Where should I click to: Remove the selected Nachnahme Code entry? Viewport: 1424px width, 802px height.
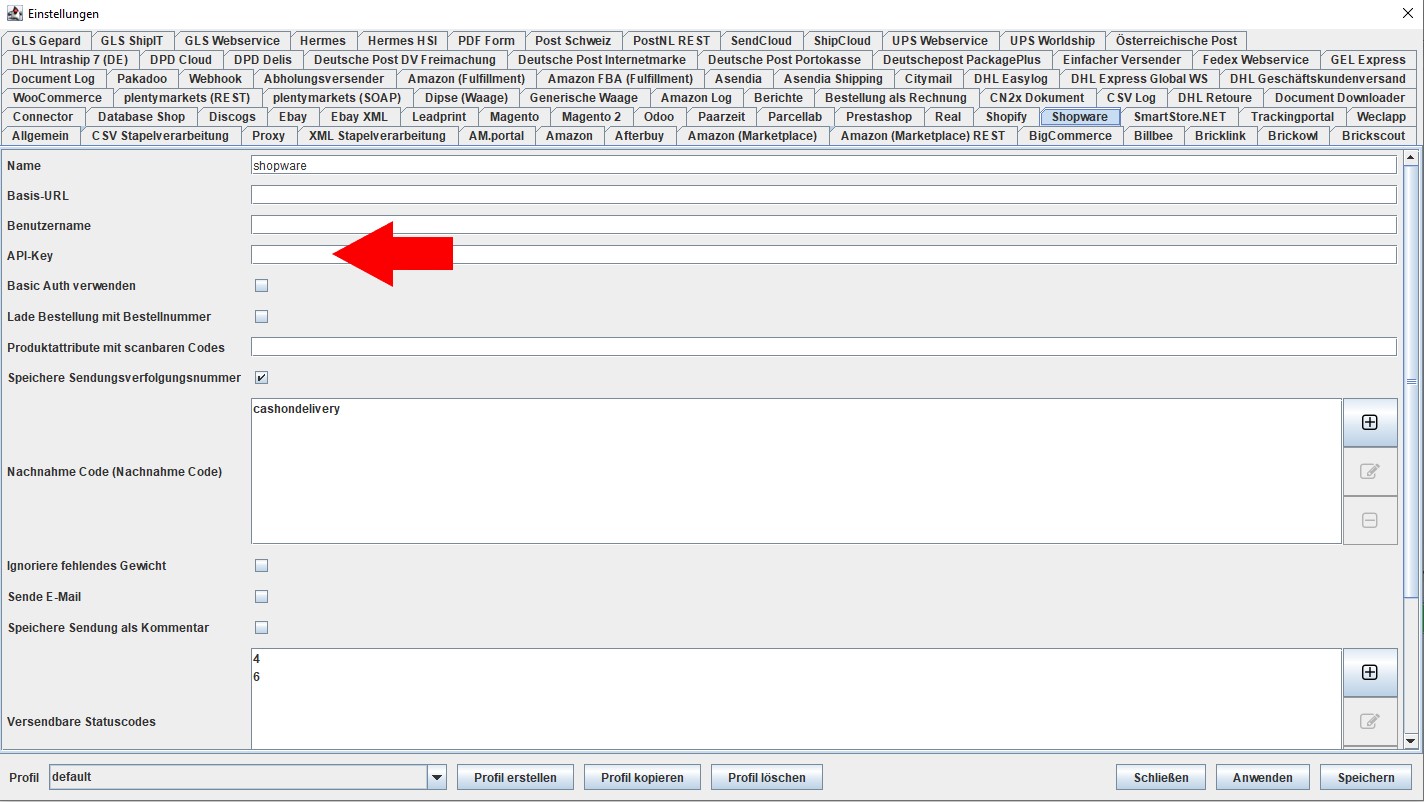point(1370,520)
